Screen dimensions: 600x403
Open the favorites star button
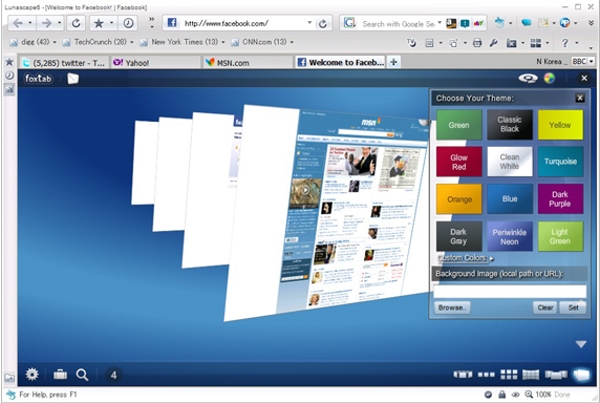click(x=99, y=22)
